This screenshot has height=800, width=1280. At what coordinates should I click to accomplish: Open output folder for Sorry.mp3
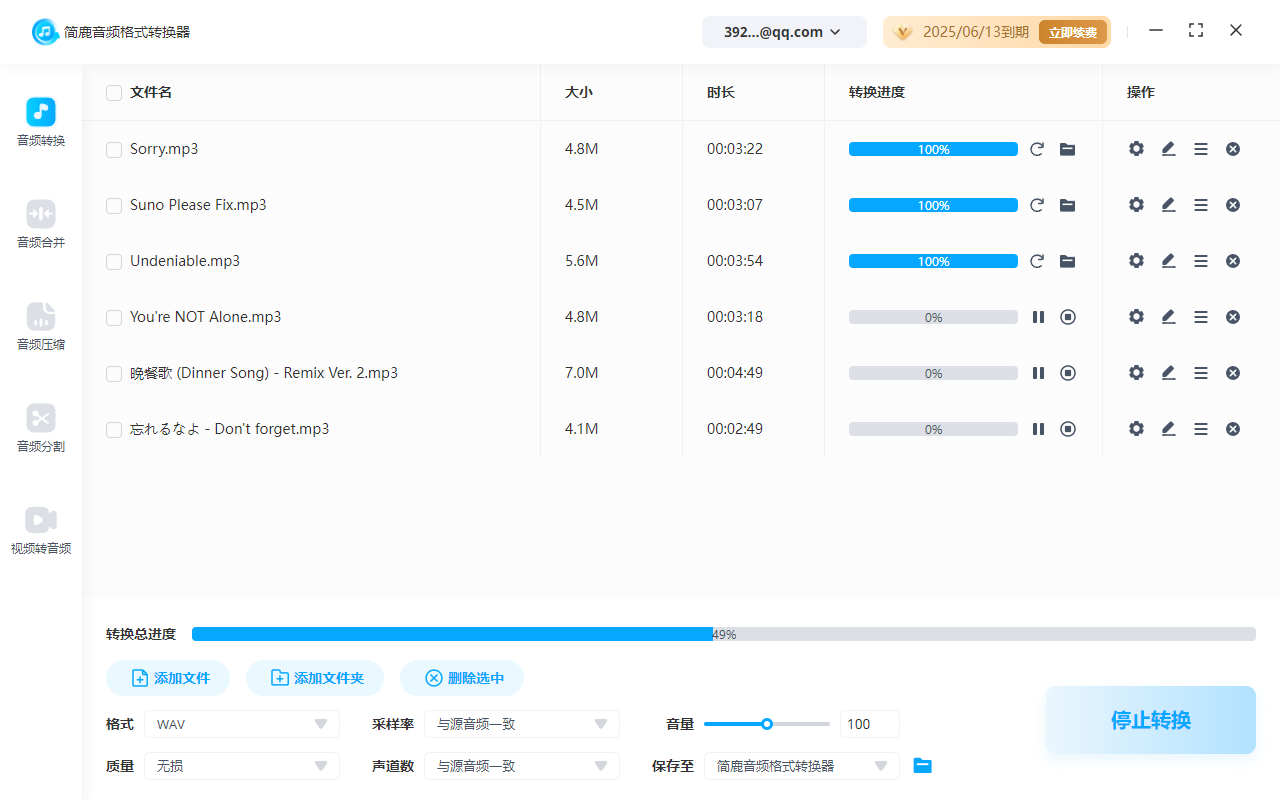(1067, 148)
